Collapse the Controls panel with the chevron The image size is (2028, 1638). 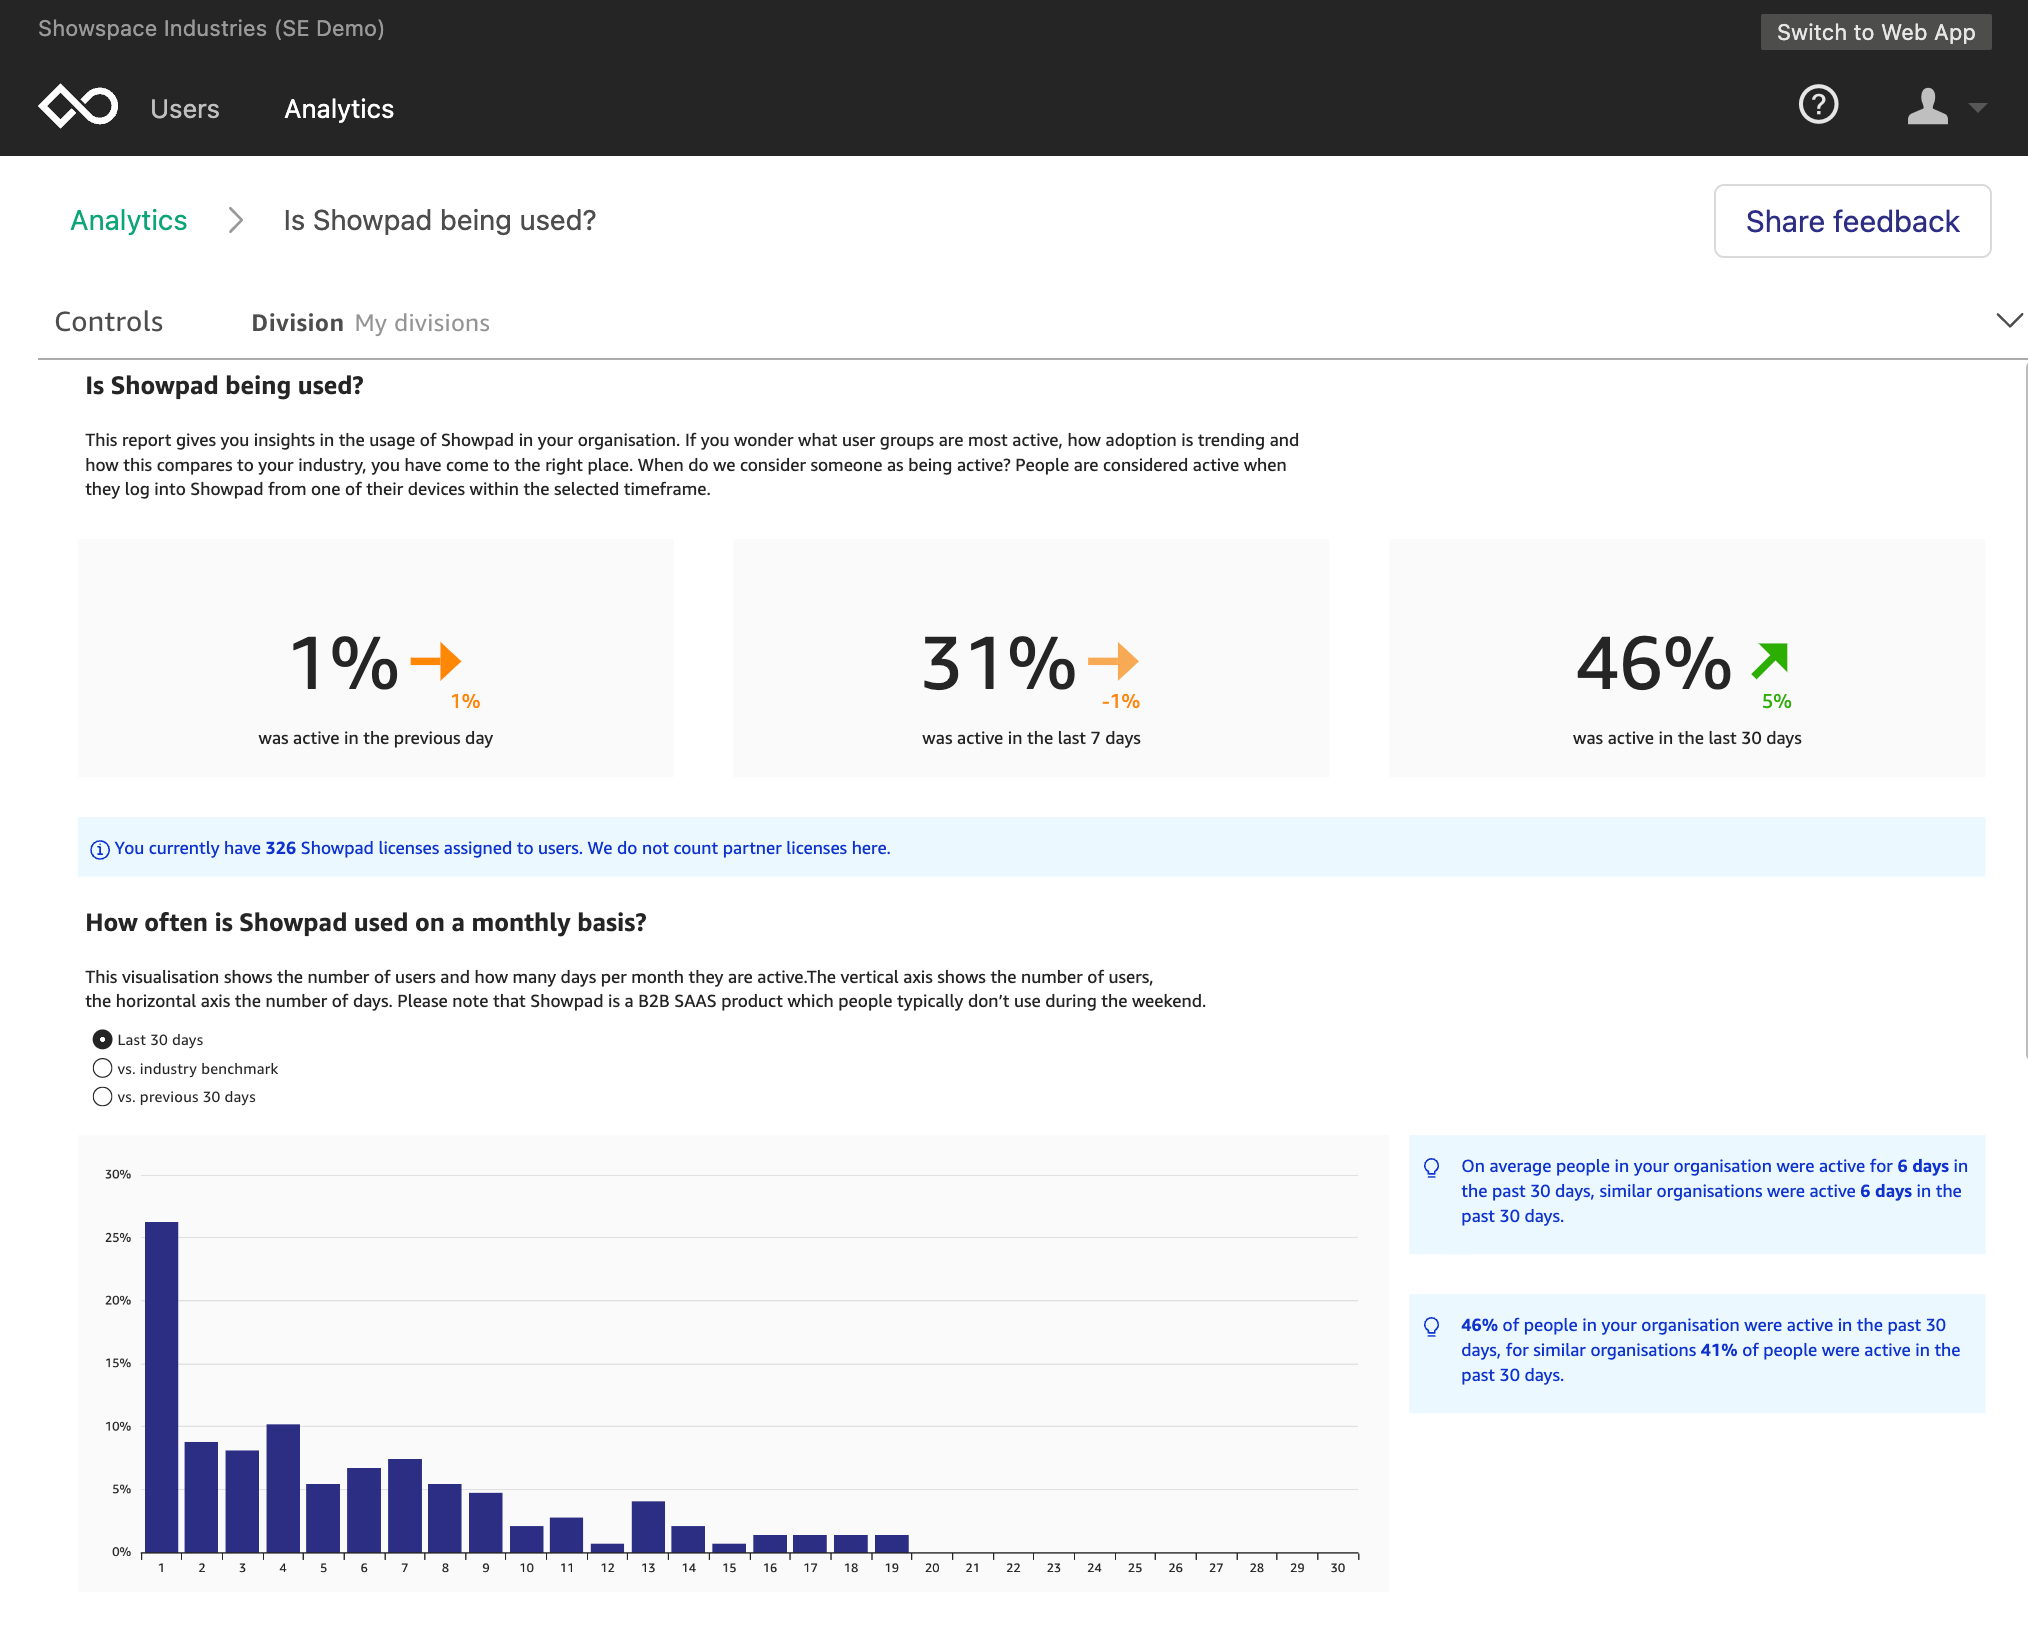2010,320
